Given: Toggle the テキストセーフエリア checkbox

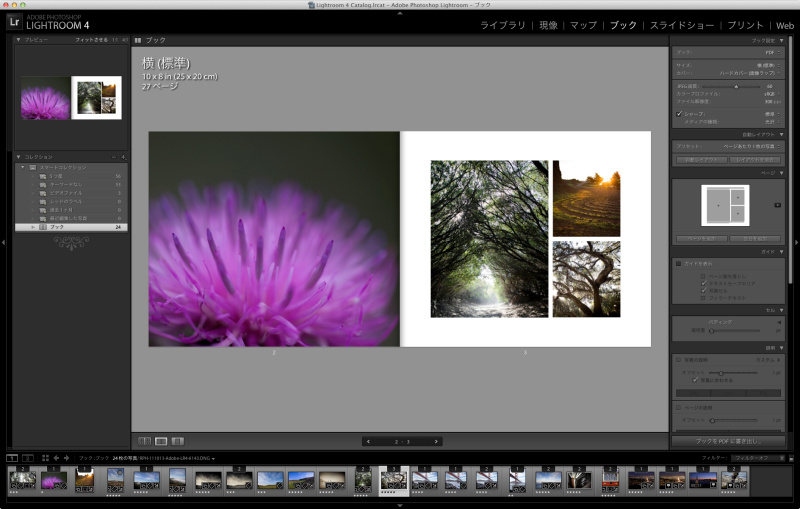Looking at the screenshot, I should (x=704, y=283).
